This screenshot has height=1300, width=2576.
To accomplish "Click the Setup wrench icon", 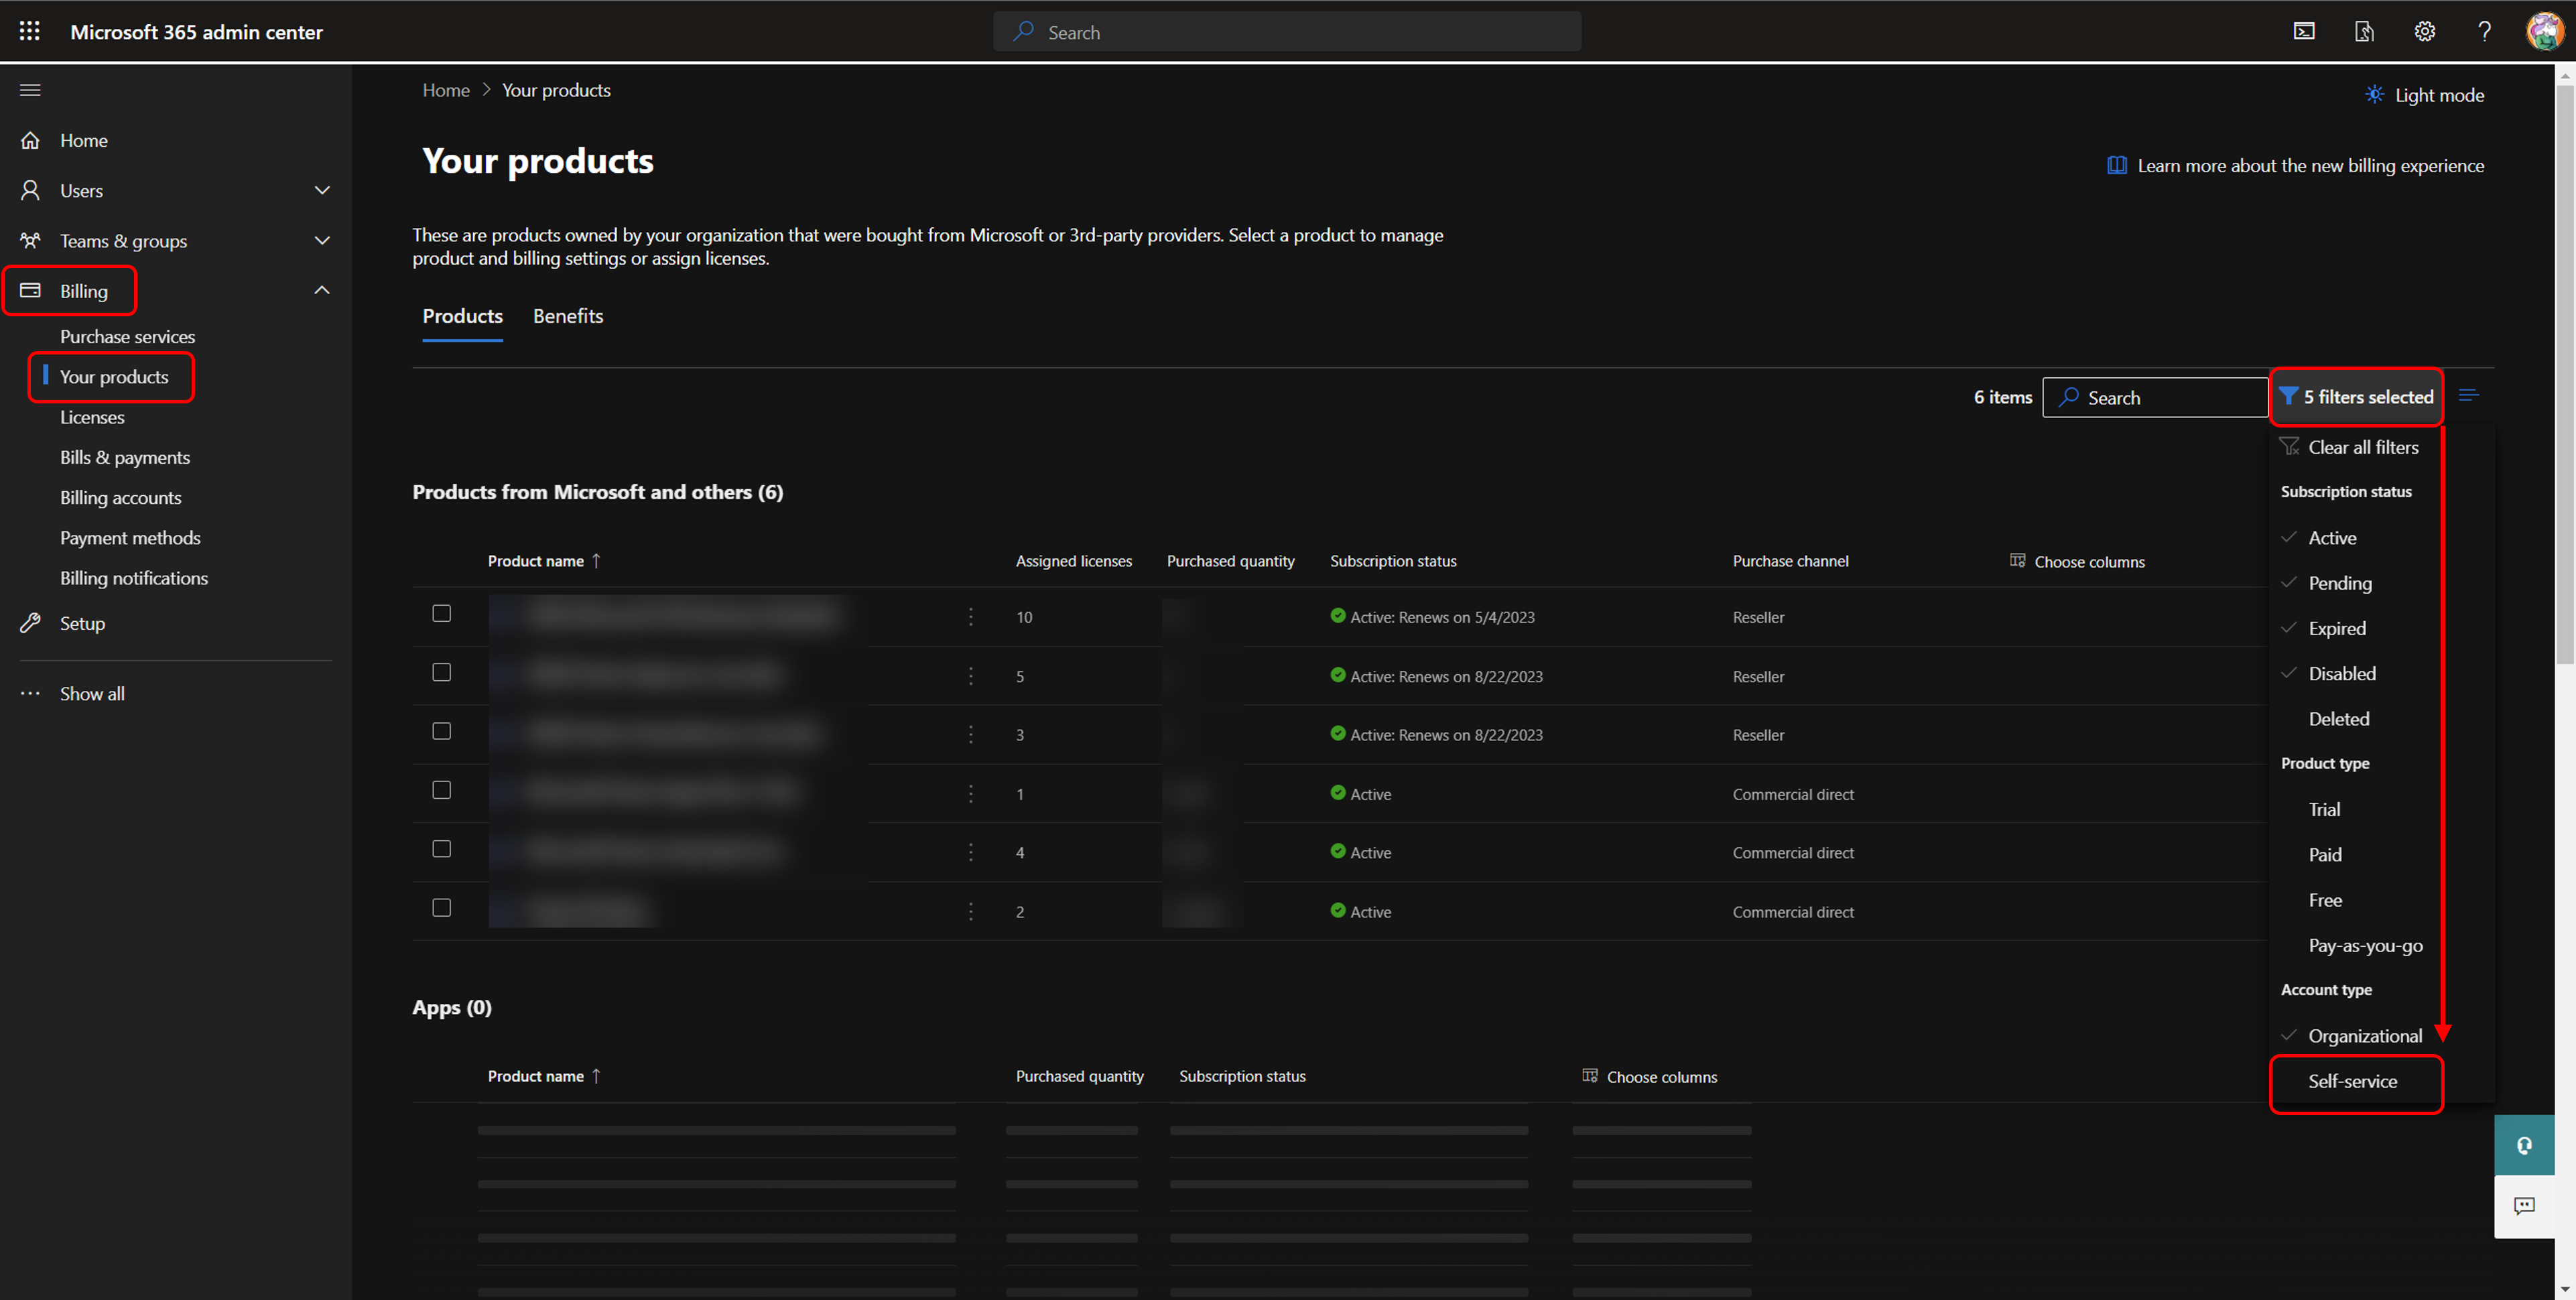I will 31,623.
